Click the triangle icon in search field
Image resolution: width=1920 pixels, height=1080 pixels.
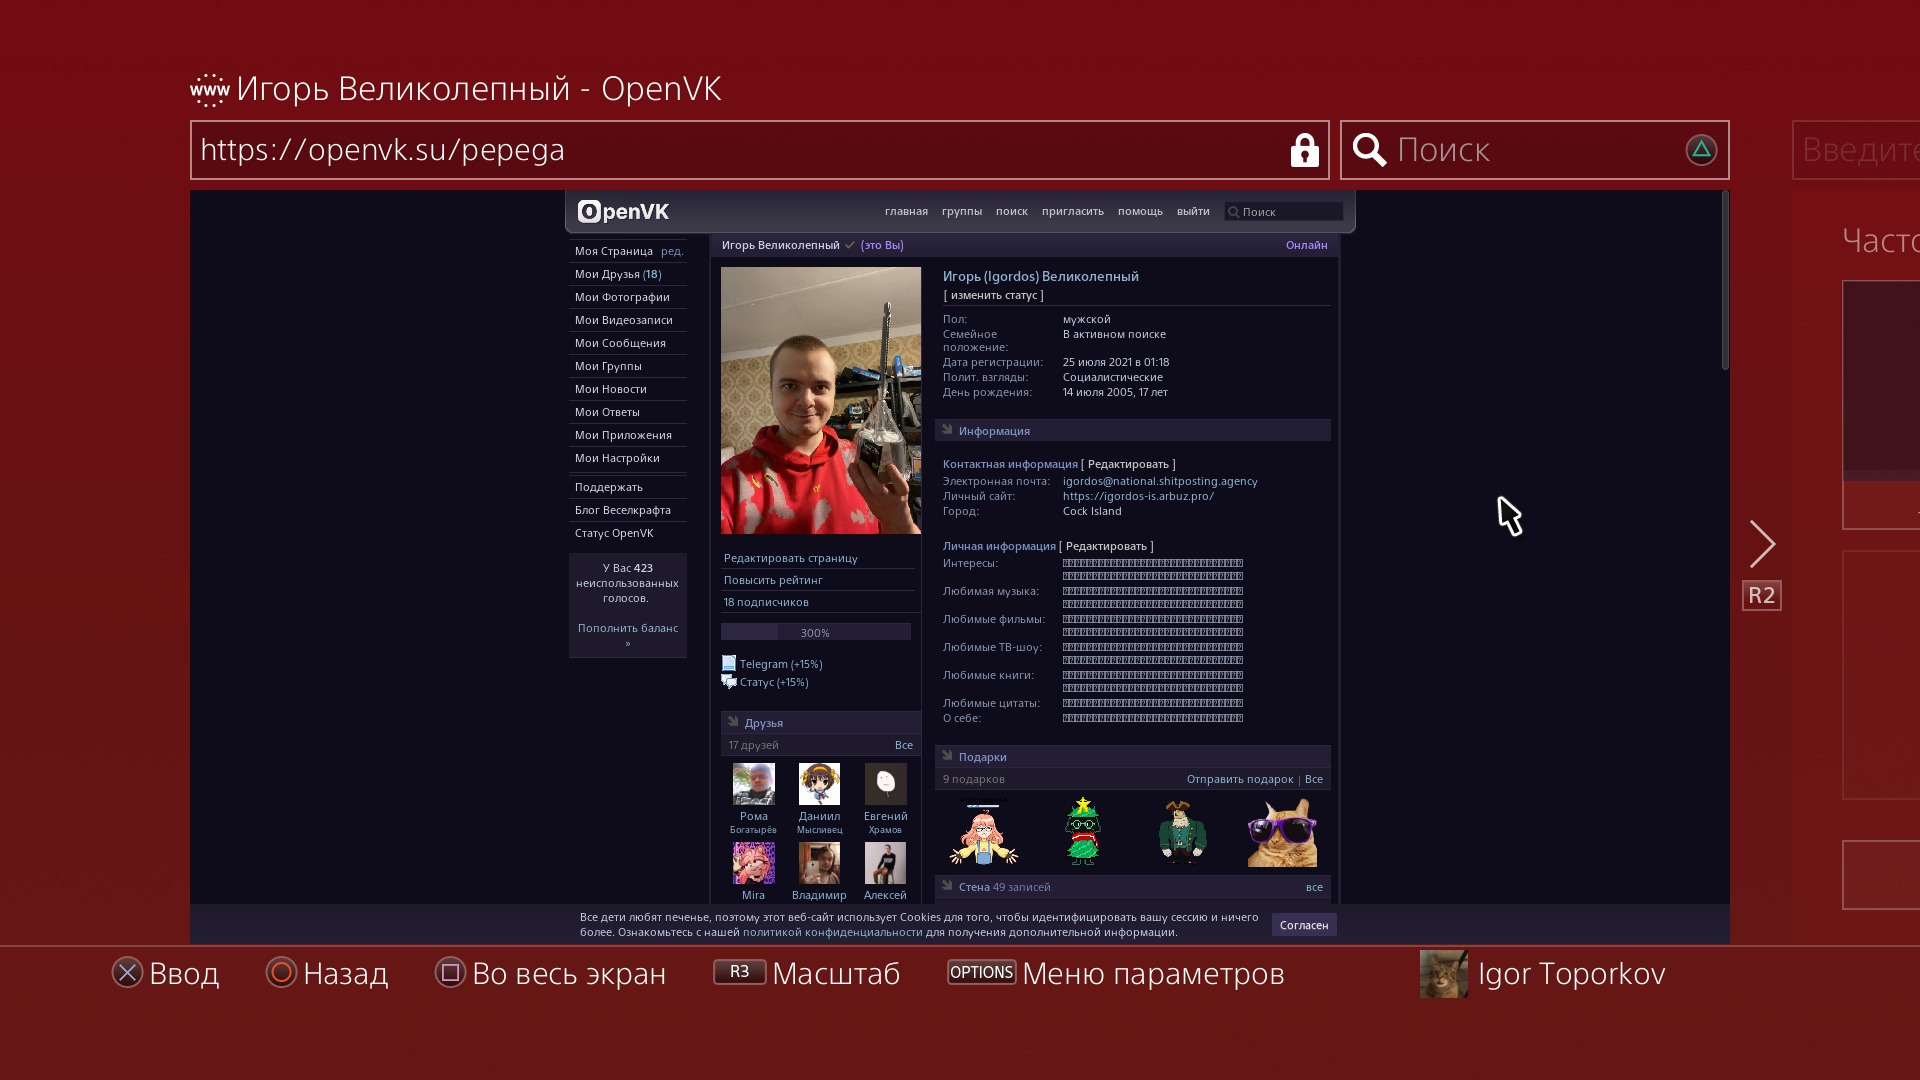click(x=1700, y=150)
